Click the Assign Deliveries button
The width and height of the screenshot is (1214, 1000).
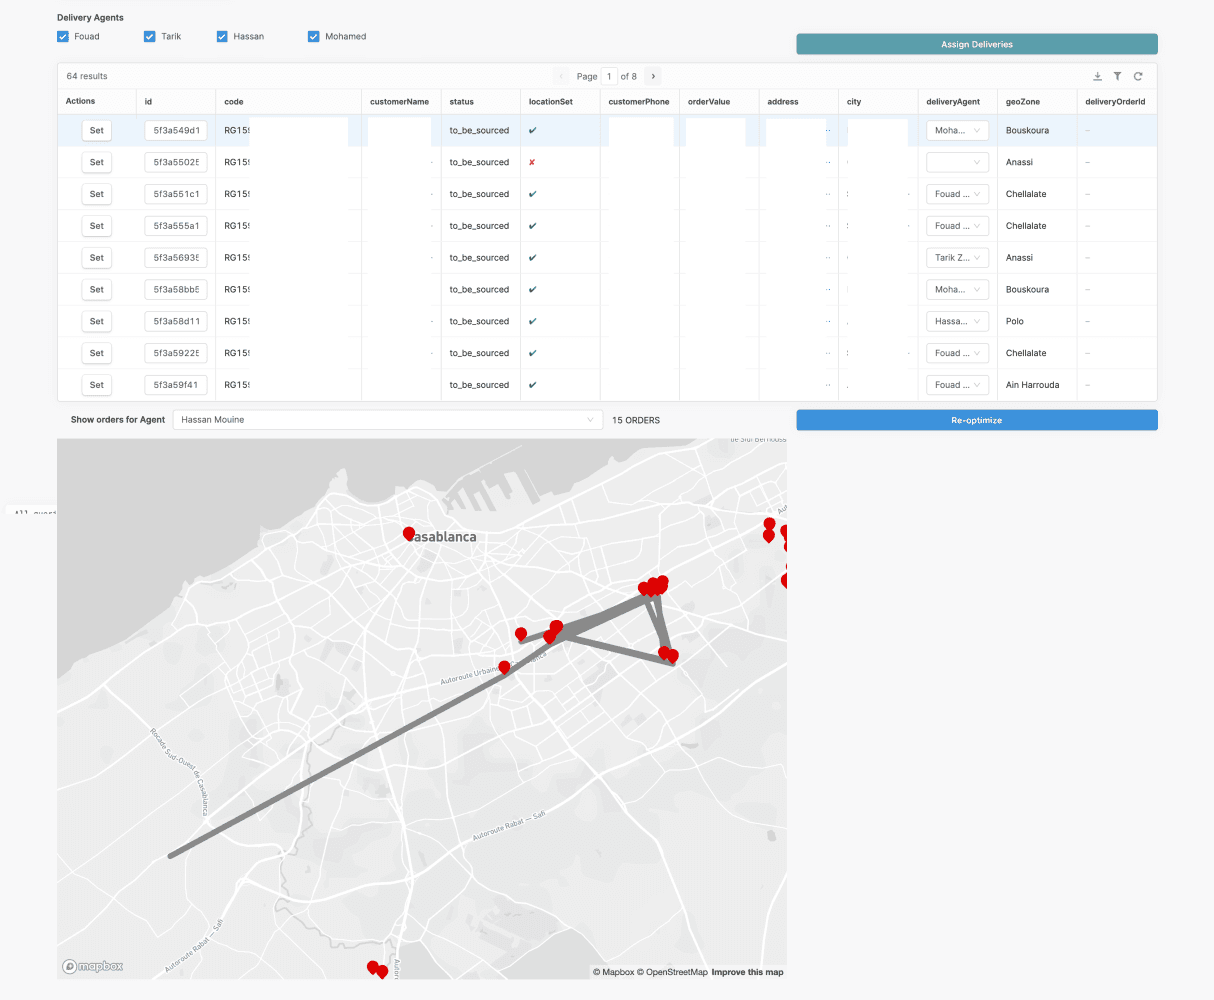(977, 44)
